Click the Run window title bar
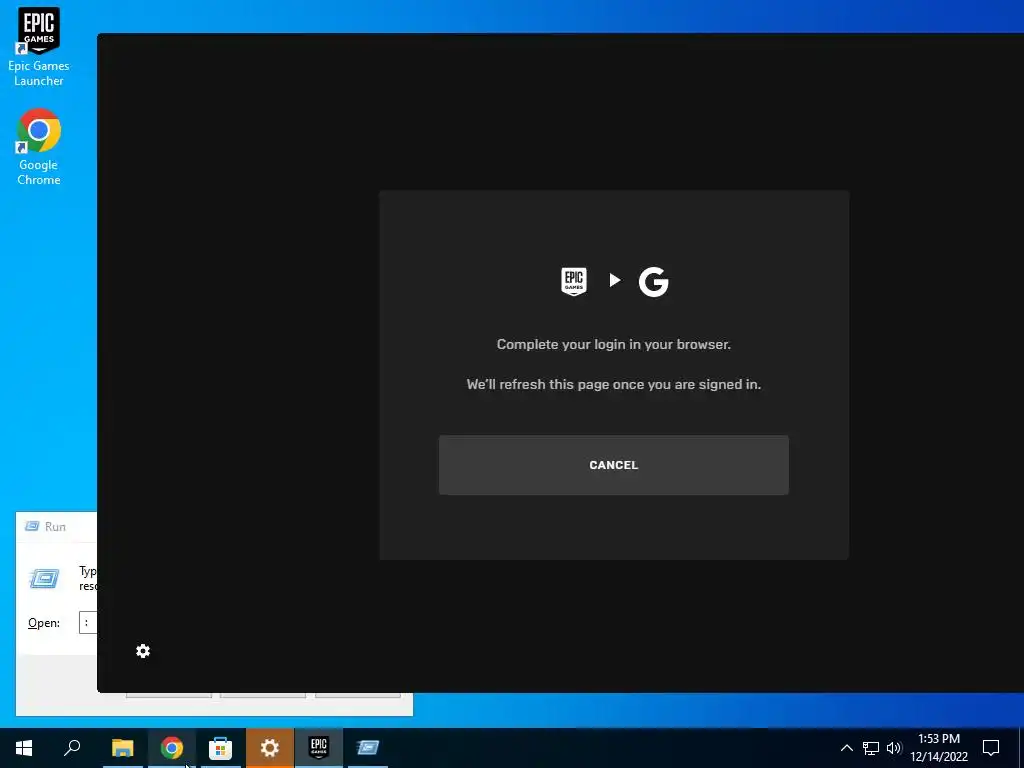Viewport: 1024px width, 768px height. coord(56,526)
